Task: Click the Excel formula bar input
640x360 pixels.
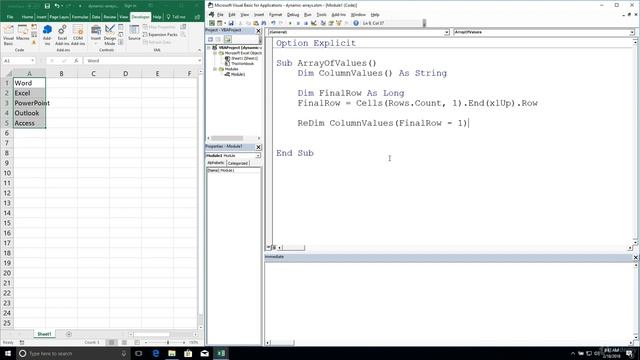Action: point(141,61)
